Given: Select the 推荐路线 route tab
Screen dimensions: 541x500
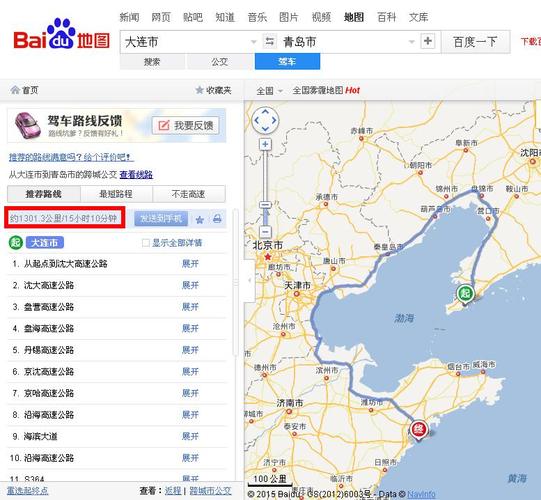Looking at the screenshot, I should tap(44, 194).
